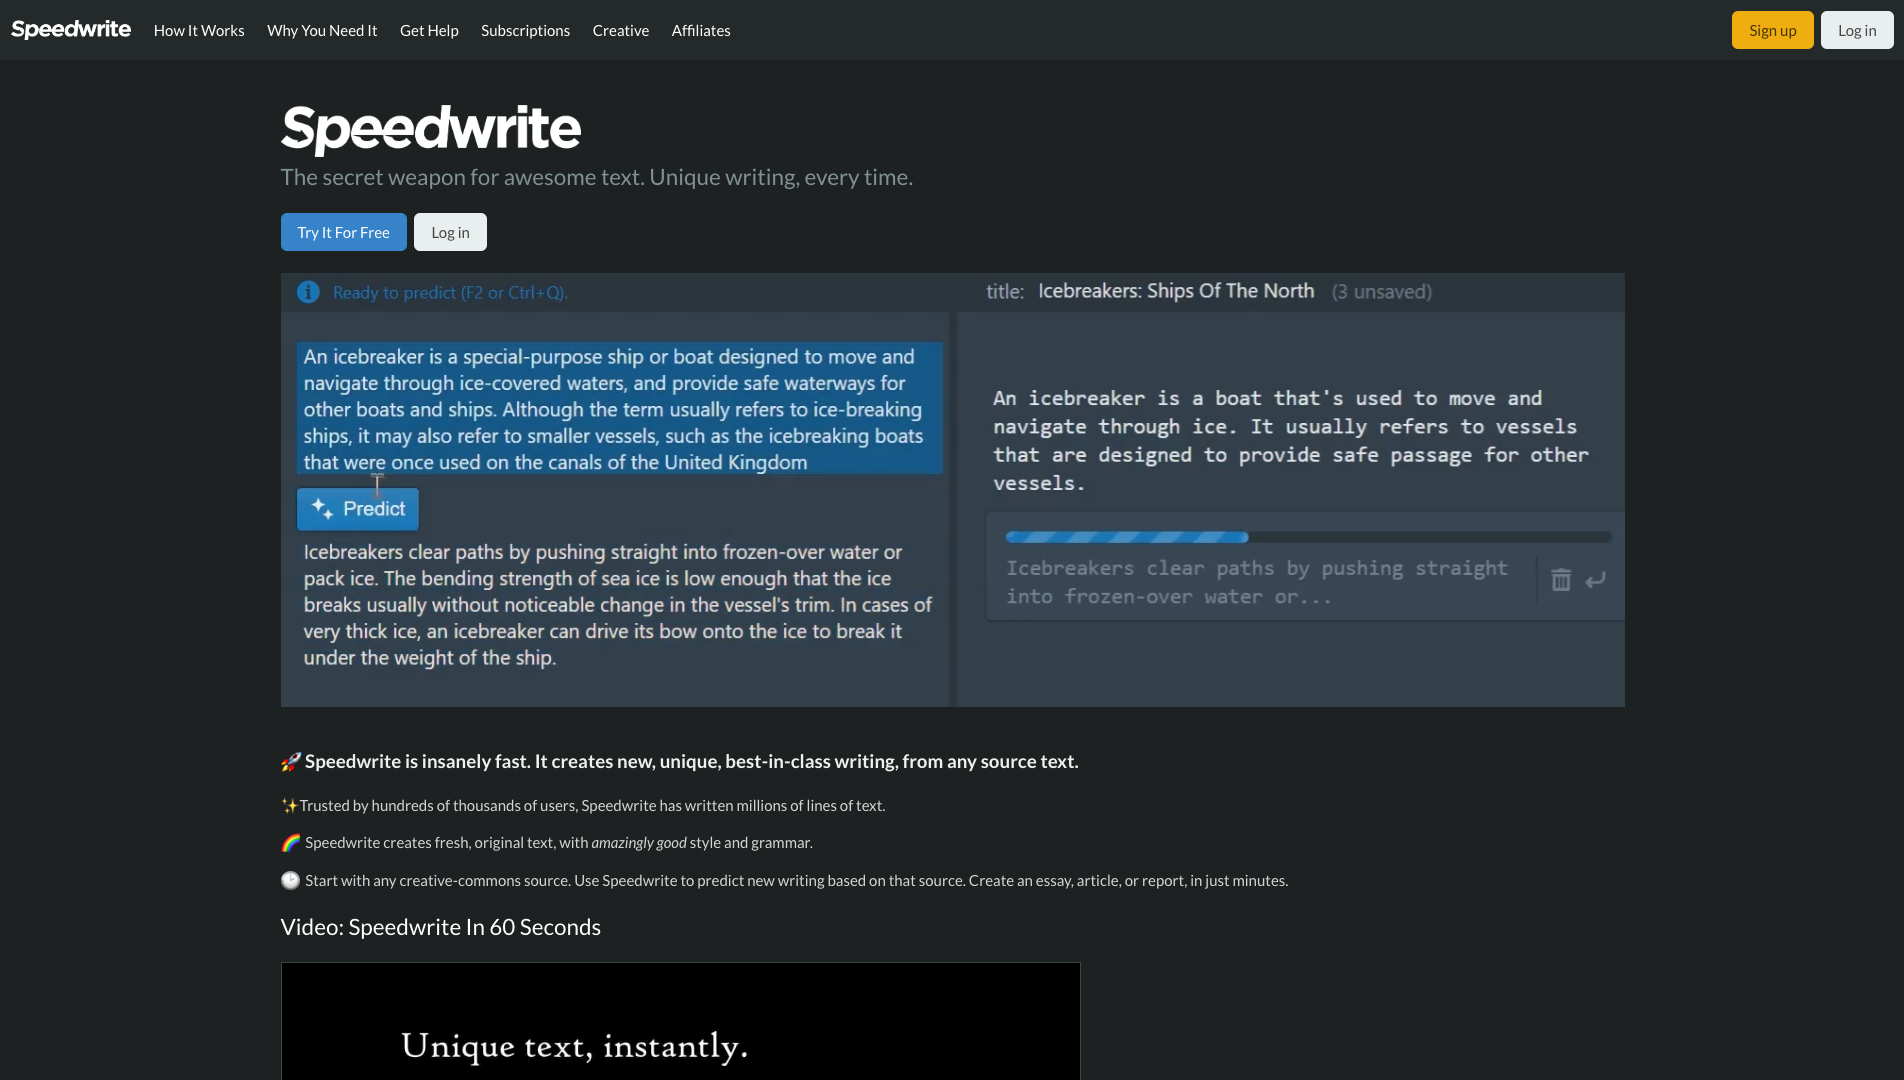Delete the prediction using the trash icon

click(x=1561, y=580)
